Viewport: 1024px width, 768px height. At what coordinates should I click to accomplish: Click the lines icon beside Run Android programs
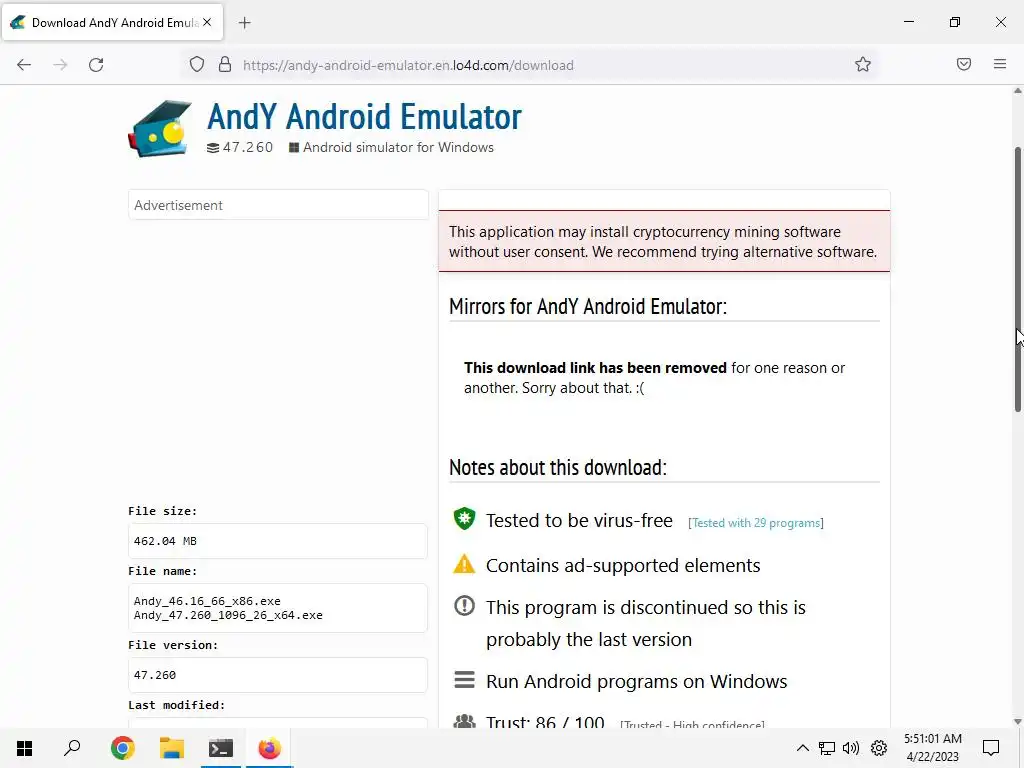tap(464, 680)
